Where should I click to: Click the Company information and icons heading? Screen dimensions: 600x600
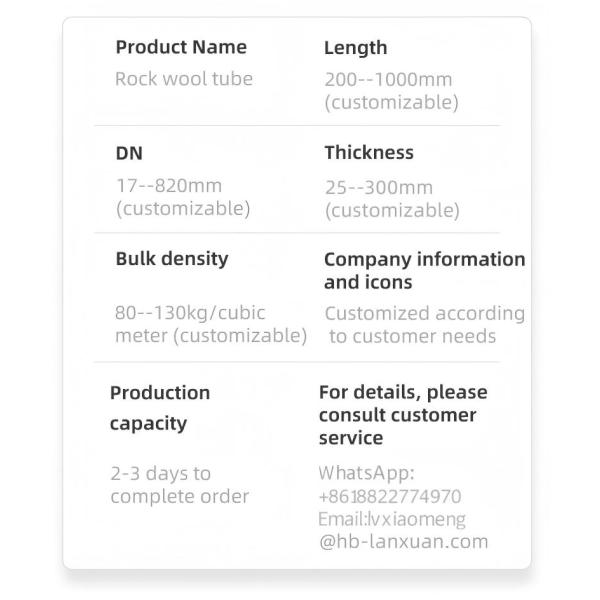[424, 270]
